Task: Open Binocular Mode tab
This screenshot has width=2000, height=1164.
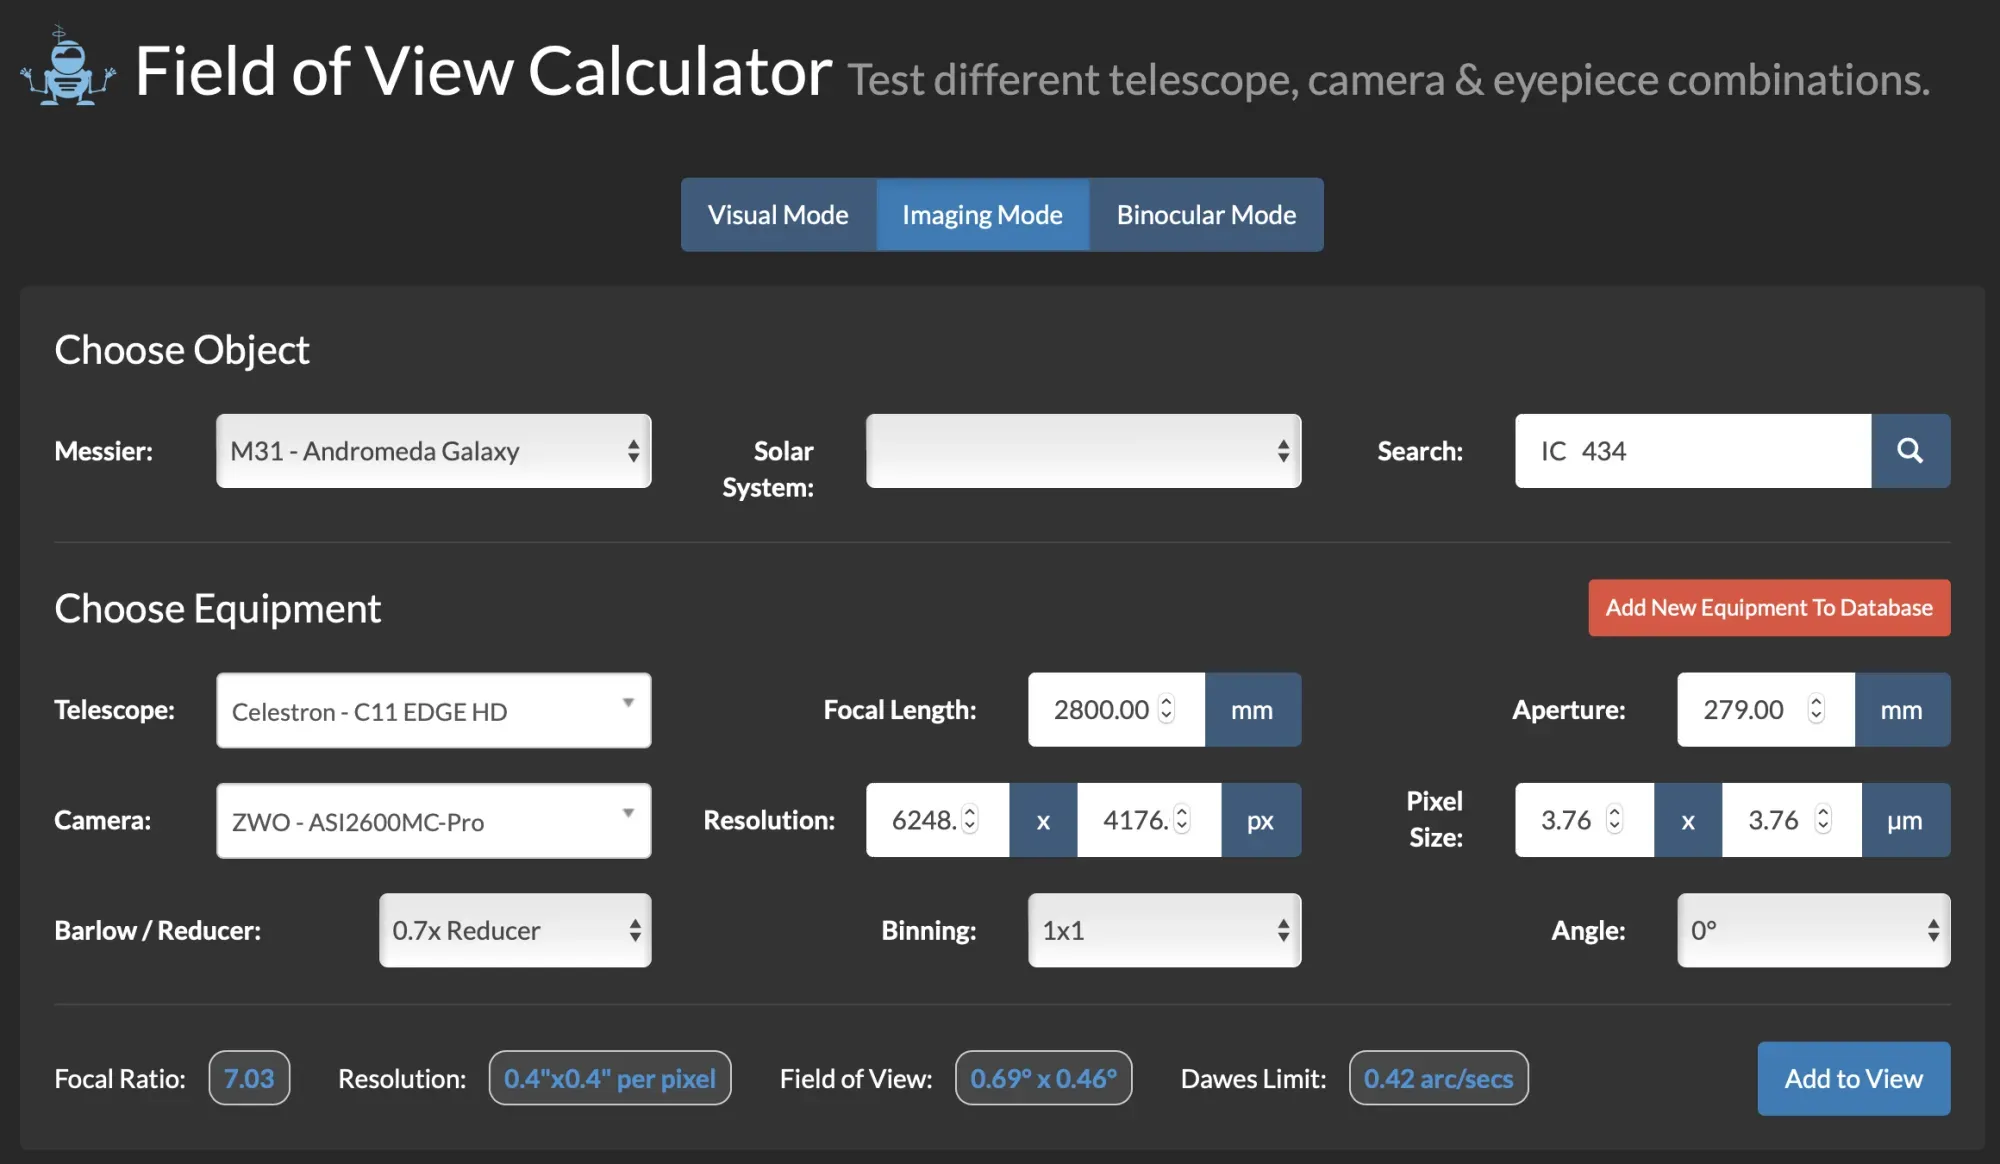Action: (1206, 215)
